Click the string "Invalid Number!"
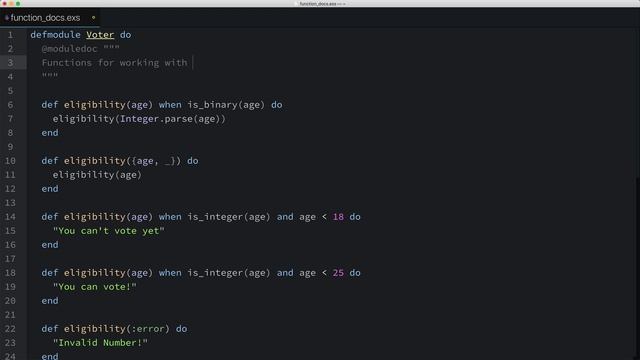The width and height of the screenshot is (640, 360). pyautogui.click(x=100, y=342)
